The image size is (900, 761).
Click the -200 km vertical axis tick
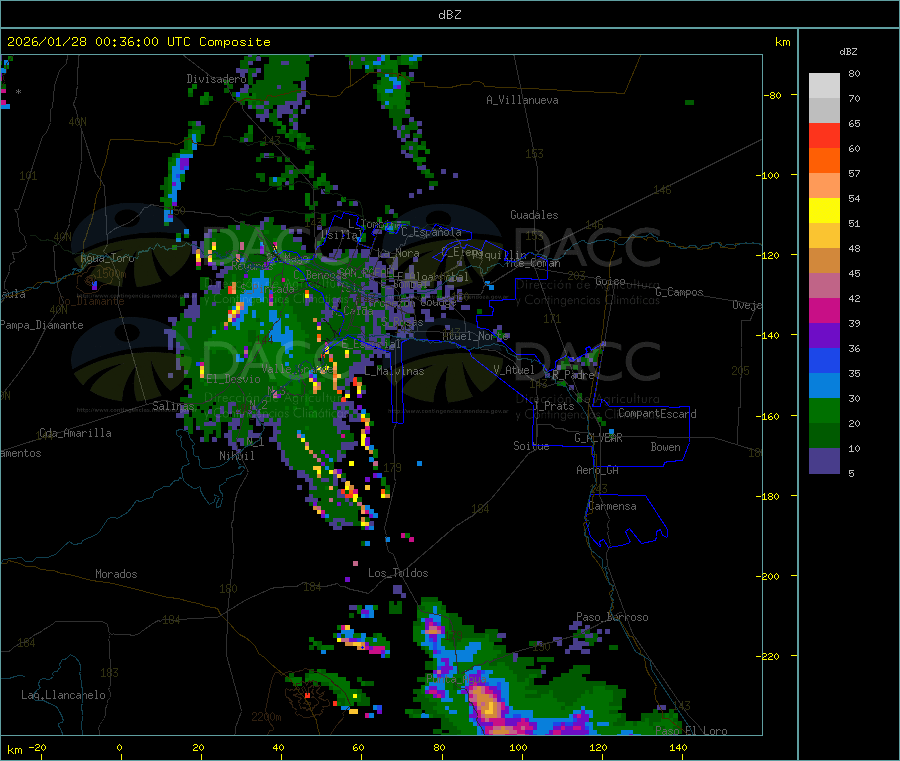click(769, 576)
